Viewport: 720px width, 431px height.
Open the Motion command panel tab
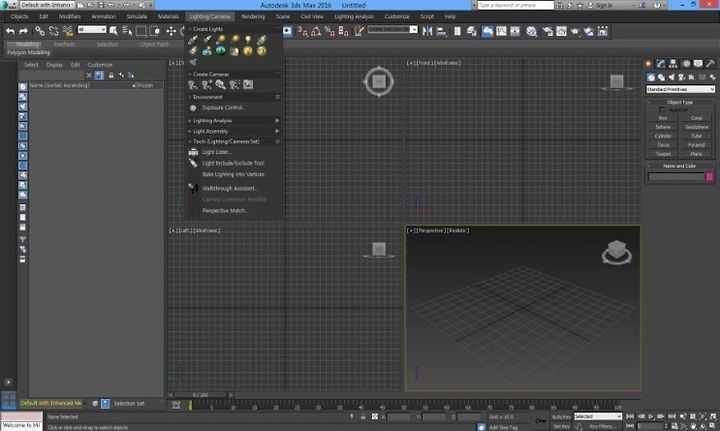coord(686,63)
